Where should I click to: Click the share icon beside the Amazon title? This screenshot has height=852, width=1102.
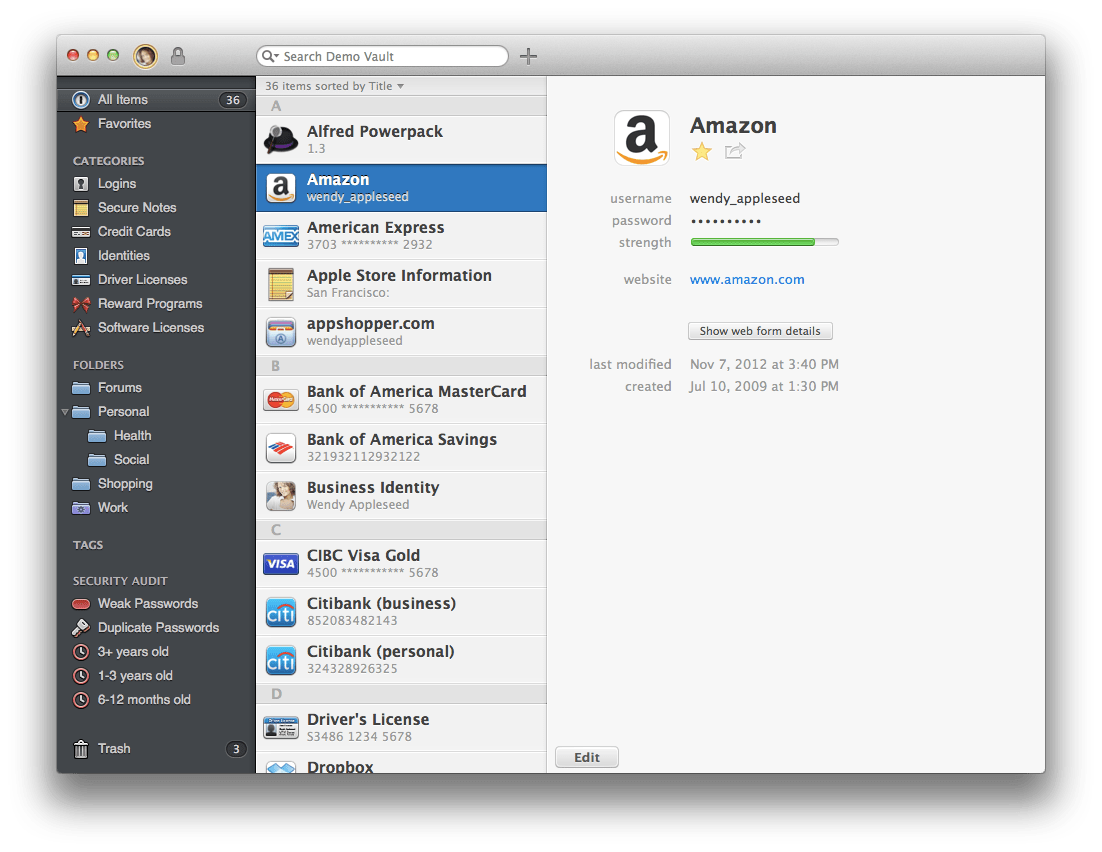click(x=735, y=151)
